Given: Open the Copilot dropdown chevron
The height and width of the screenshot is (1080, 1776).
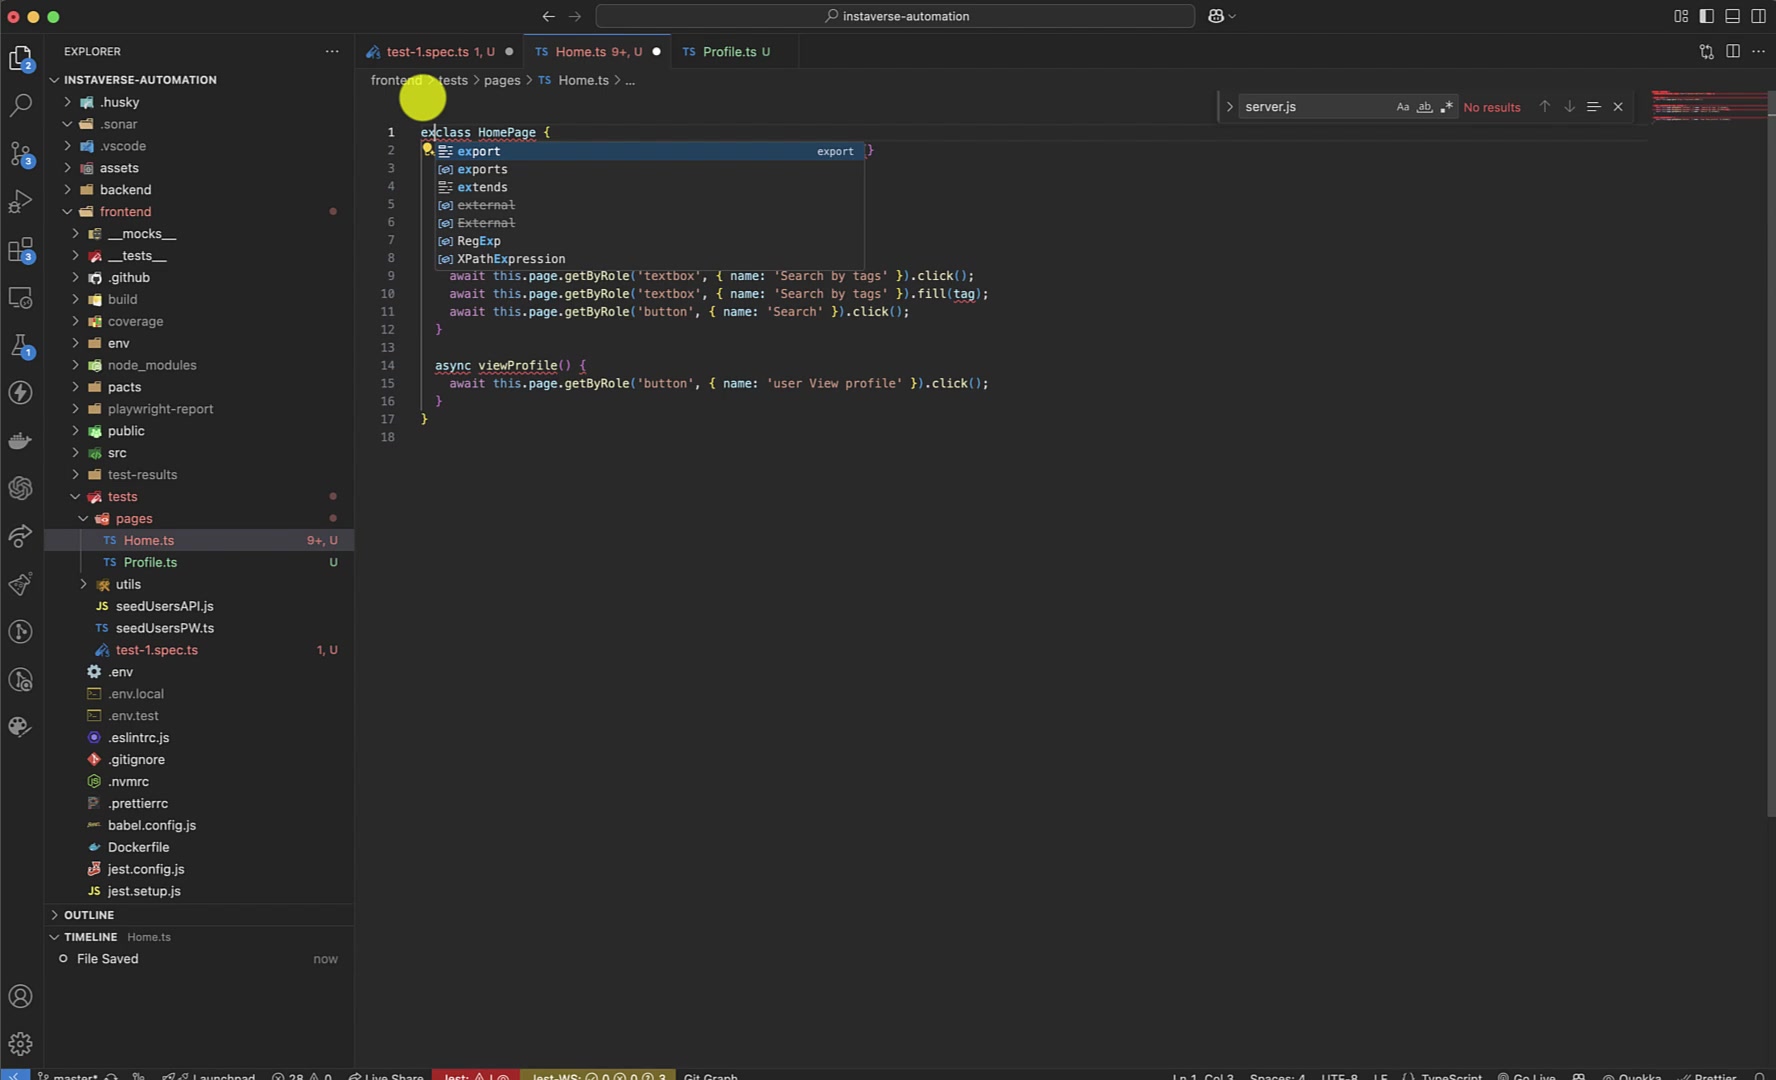Looking at the screenshot, I should pos(1232,16).
